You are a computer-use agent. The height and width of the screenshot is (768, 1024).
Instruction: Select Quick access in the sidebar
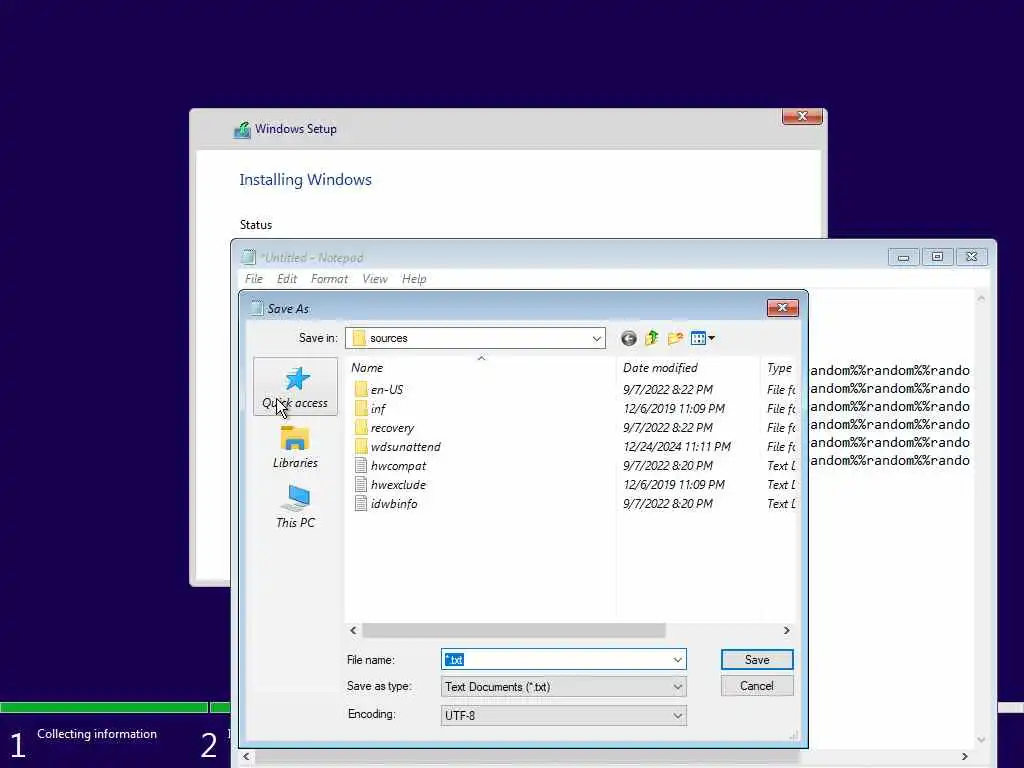point(295,387)
